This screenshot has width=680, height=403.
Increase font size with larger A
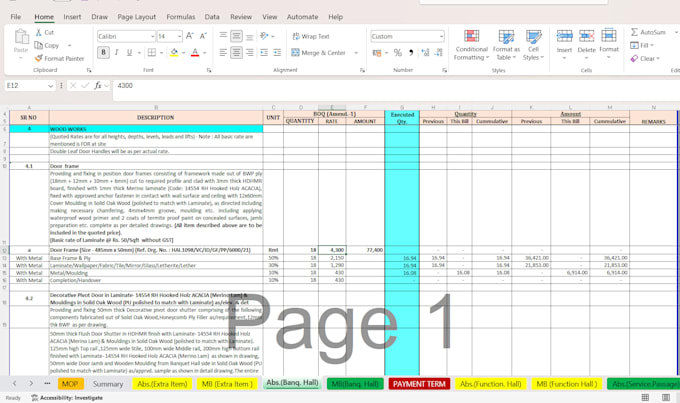pos(190,36)
